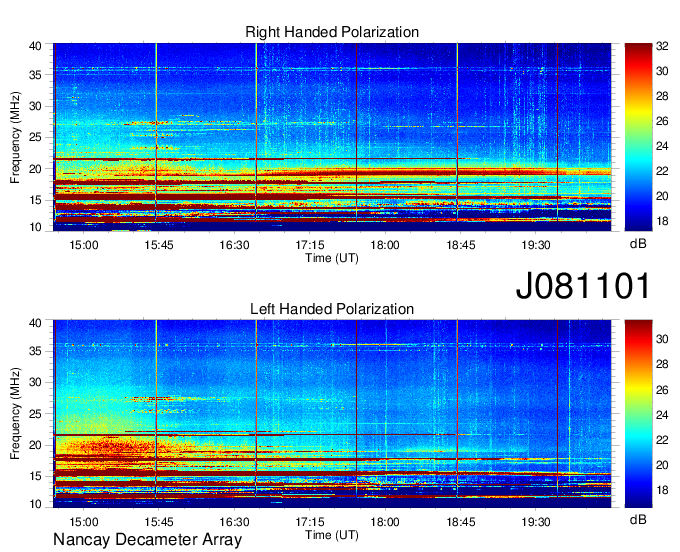Pick the 15:45 tick on Left Handed time axis

click(x=159, y=522)
